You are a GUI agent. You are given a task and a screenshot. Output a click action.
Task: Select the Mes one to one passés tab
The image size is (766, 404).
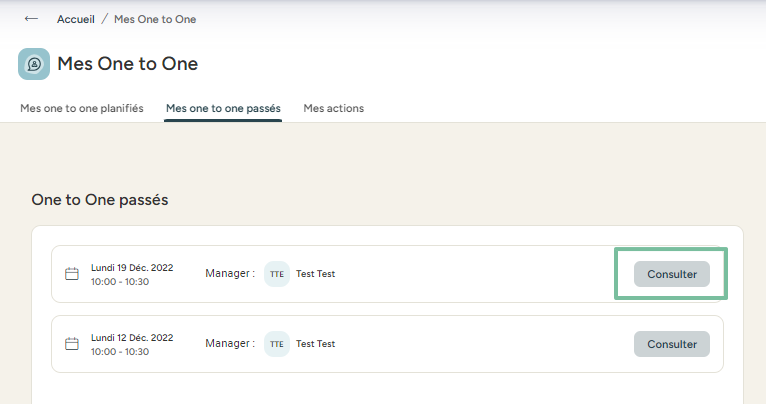[223, 108]
